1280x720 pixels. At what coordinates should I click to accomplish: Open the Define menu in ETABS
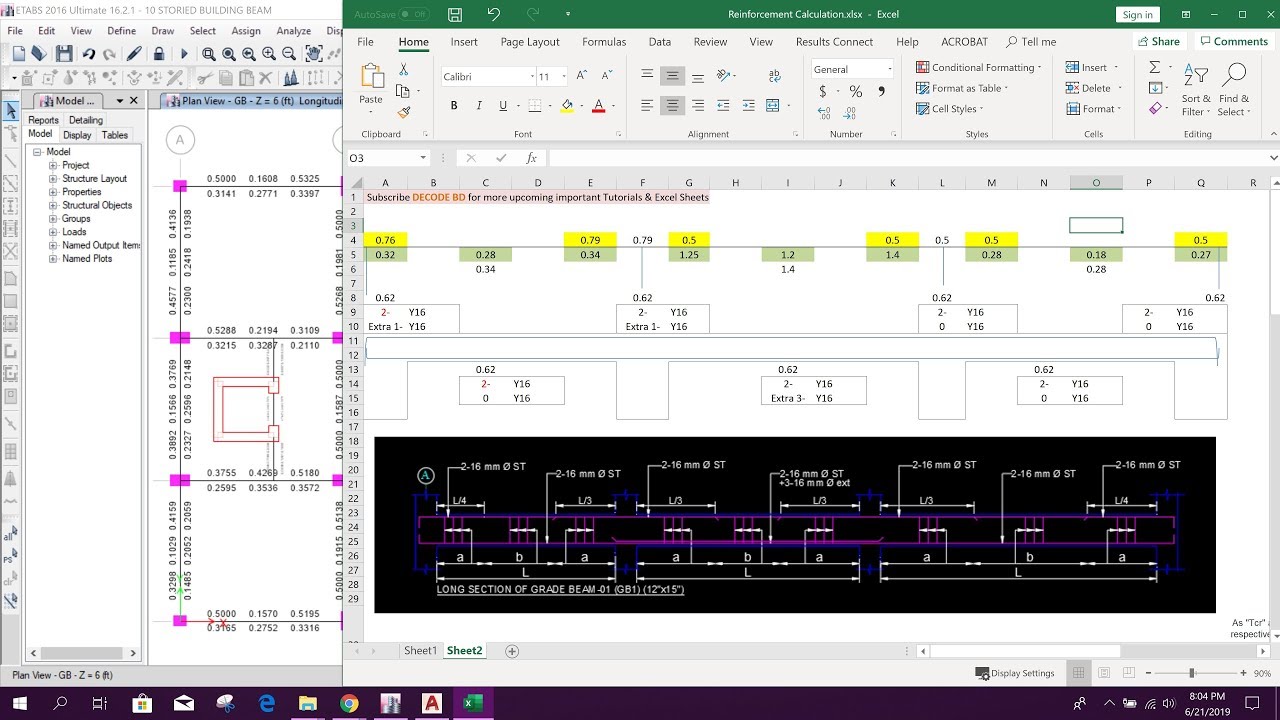tap(121, 30)
